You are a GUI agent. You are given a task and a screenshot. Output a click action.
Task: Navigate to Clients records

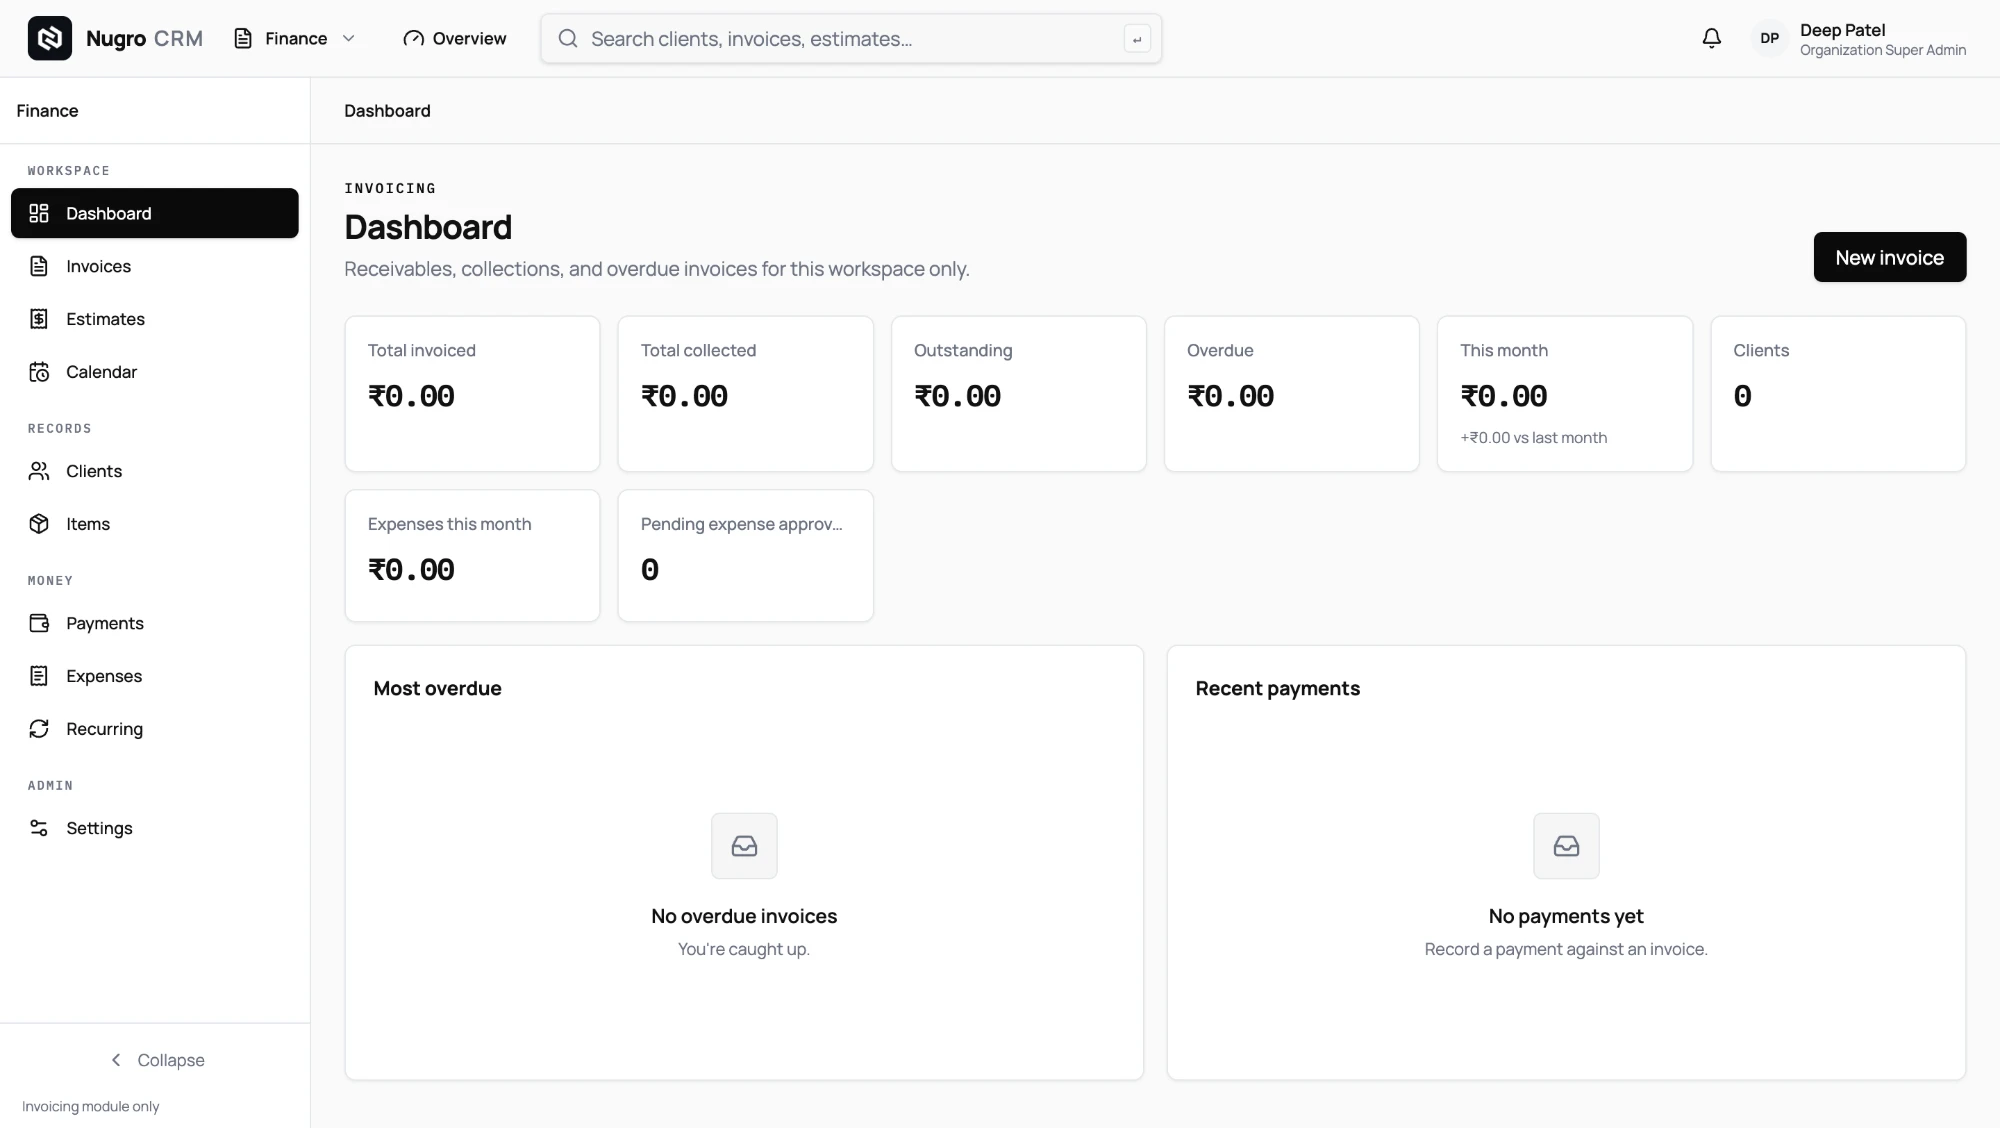(155, 471)
